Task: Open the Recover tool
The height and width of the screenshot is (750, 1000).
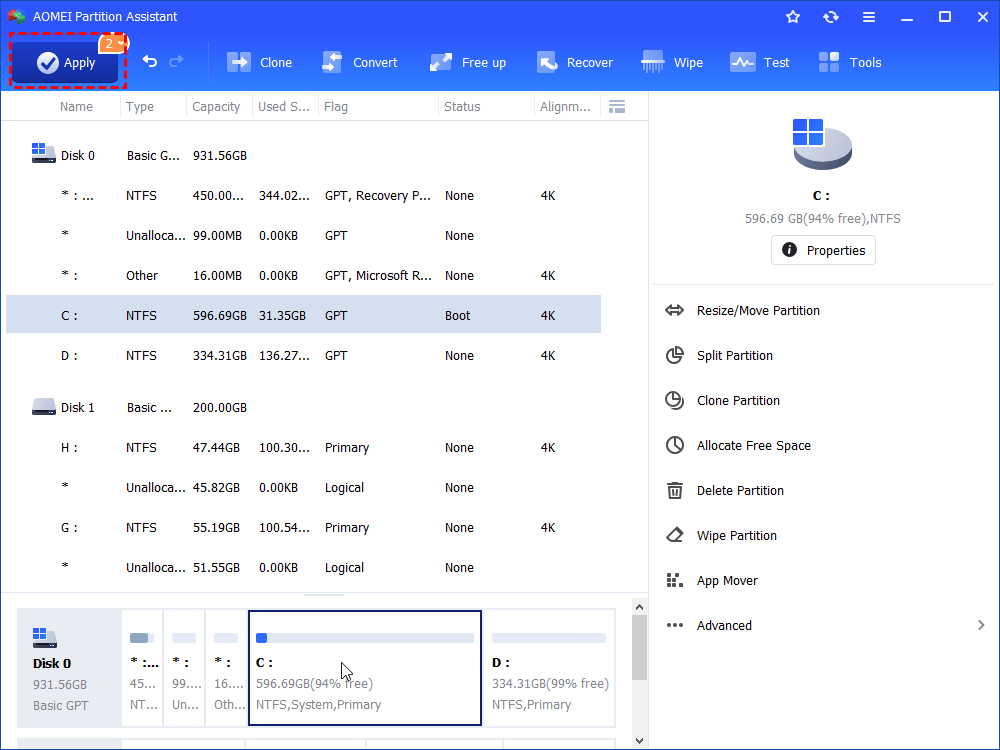Action: 575,62
